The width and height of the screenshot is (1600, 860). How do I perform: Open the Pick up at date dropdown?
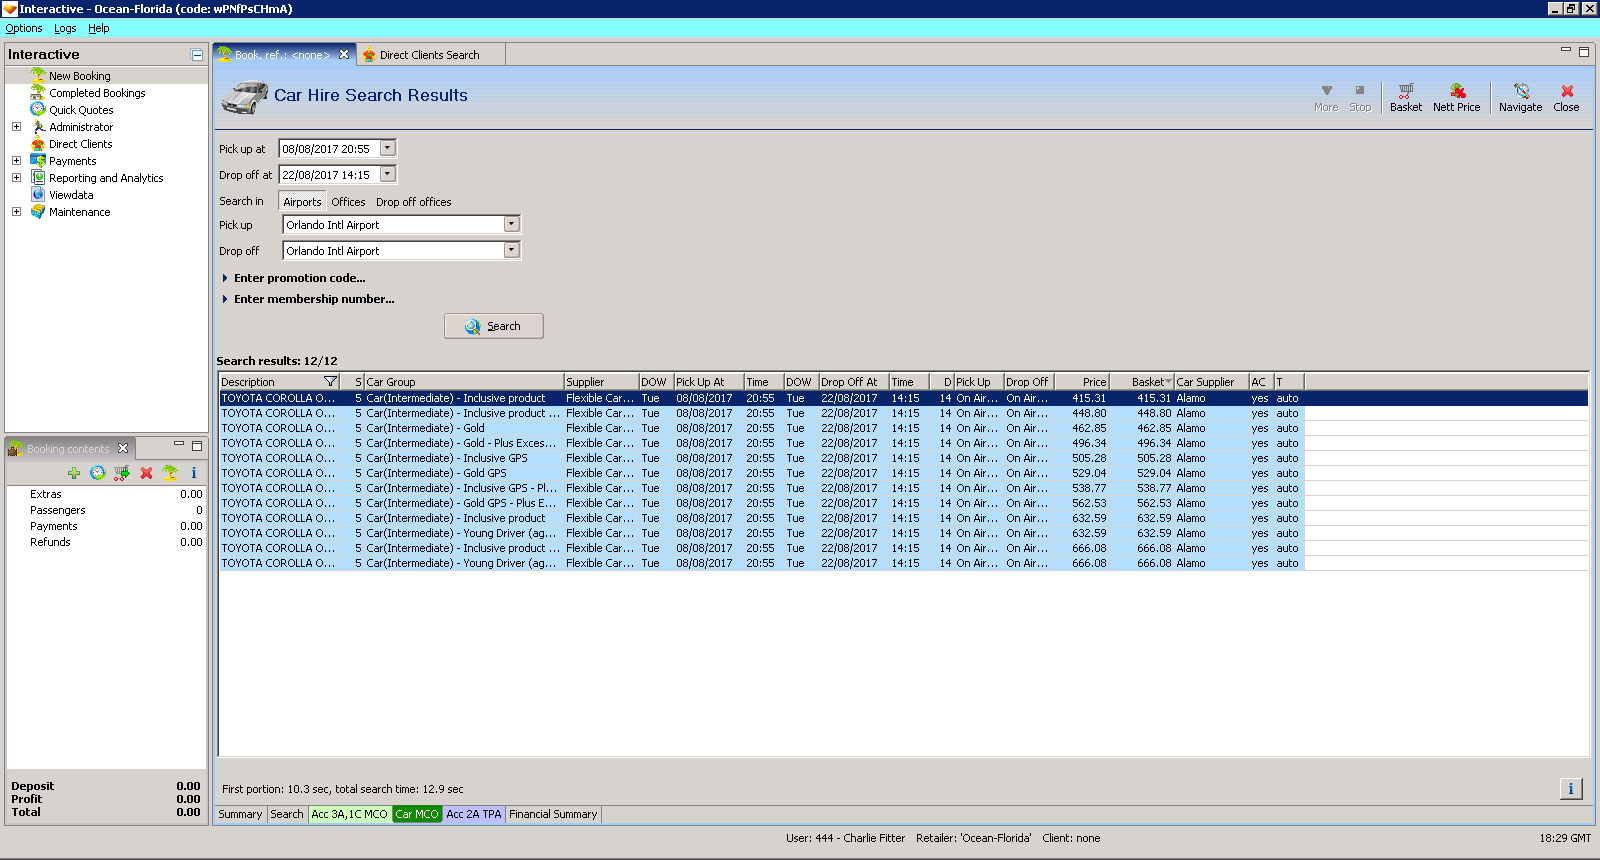pos(388,148)
